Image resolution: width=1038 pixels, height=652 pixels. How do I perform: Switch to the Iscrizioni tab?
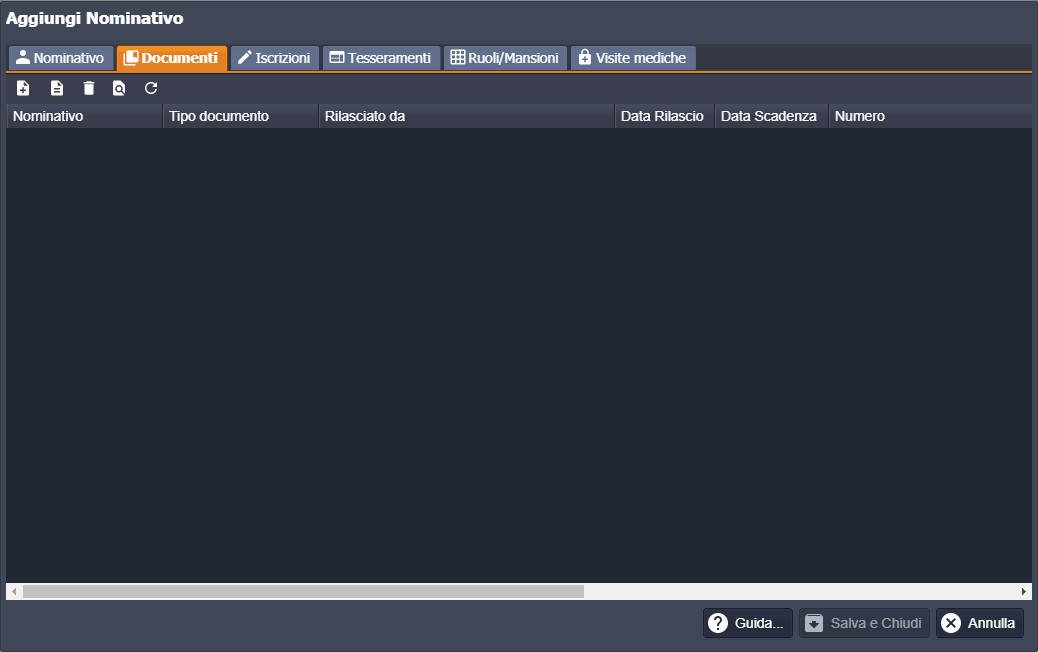275,58
